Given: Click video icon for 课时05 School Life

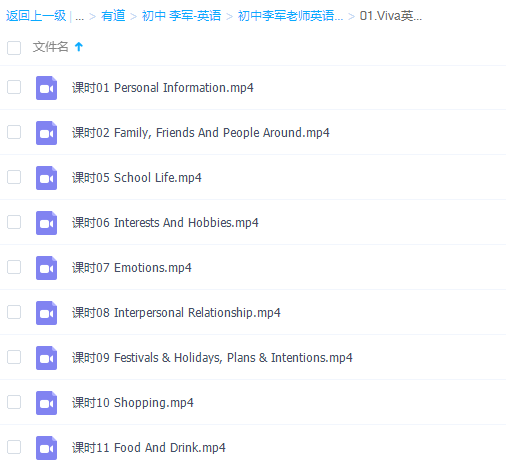Looking at the screenshot, I should click(x=46, y=178).
